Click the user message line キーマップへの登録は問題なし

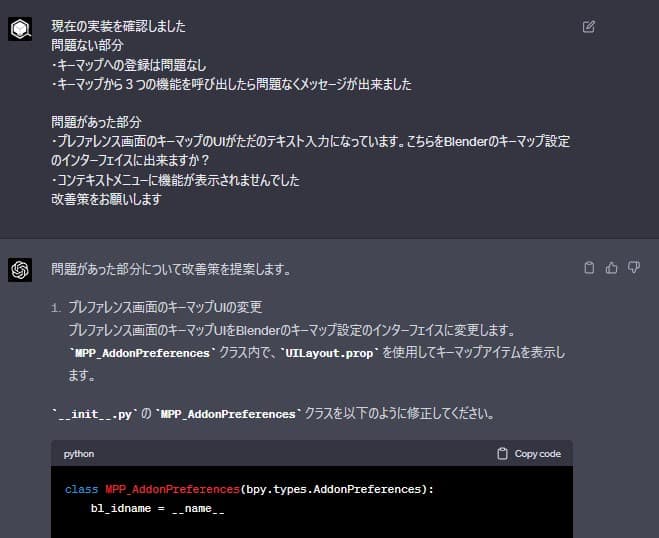[129, 65]
